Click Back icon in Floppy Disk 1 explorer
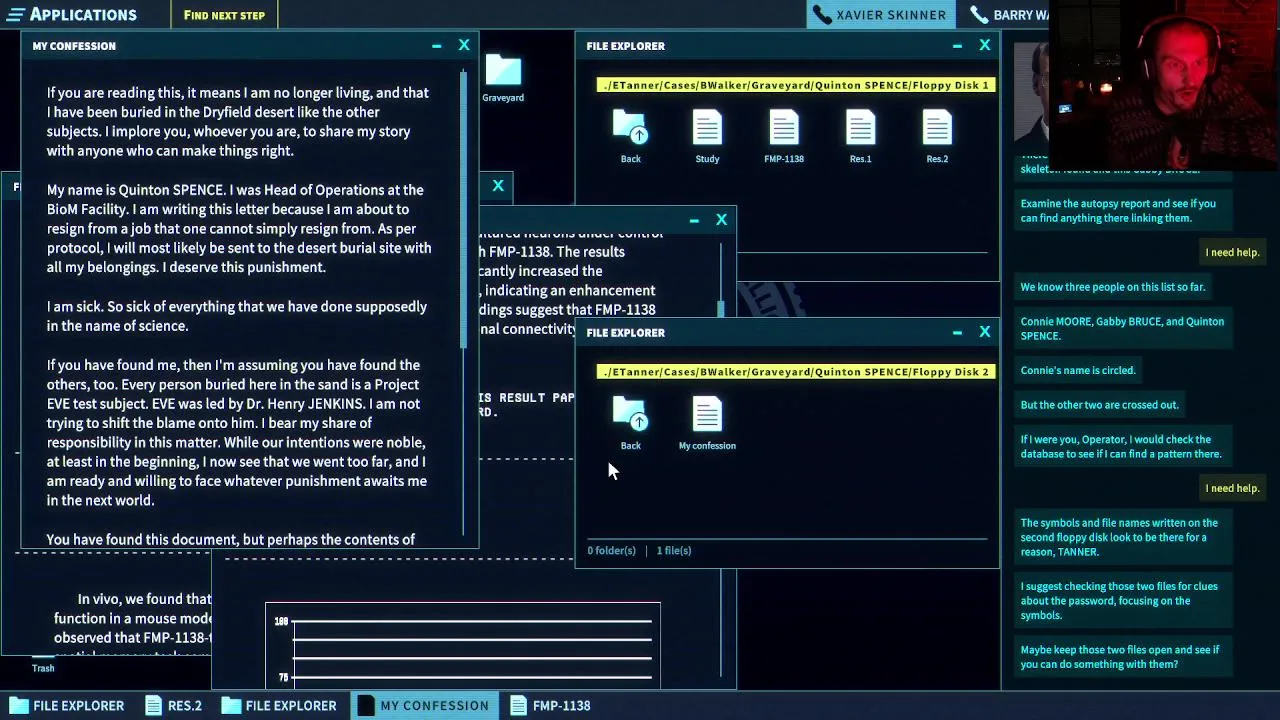 (630, 137)
